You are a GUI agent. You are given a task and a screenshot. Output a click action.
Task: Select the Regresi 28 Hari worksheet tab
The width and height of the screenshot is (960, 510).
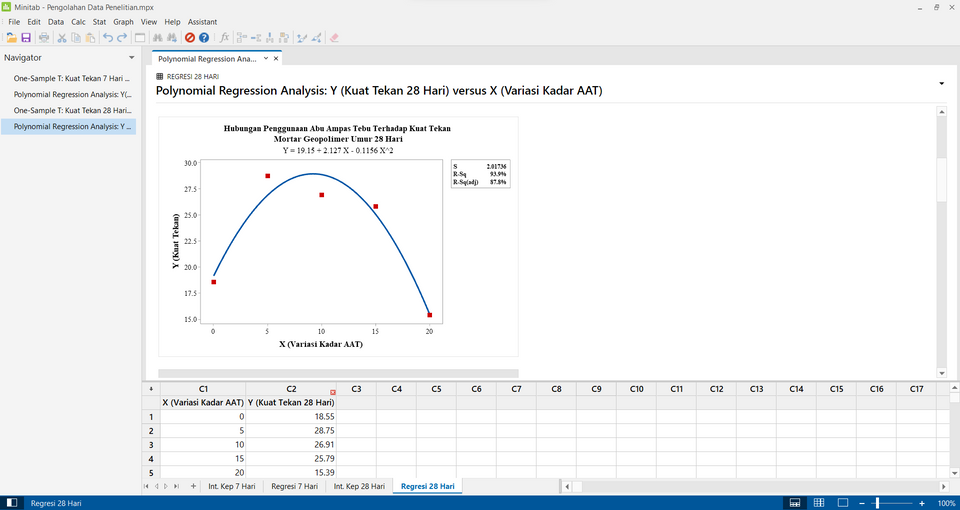pyautogui.click(x=428, y=486)
